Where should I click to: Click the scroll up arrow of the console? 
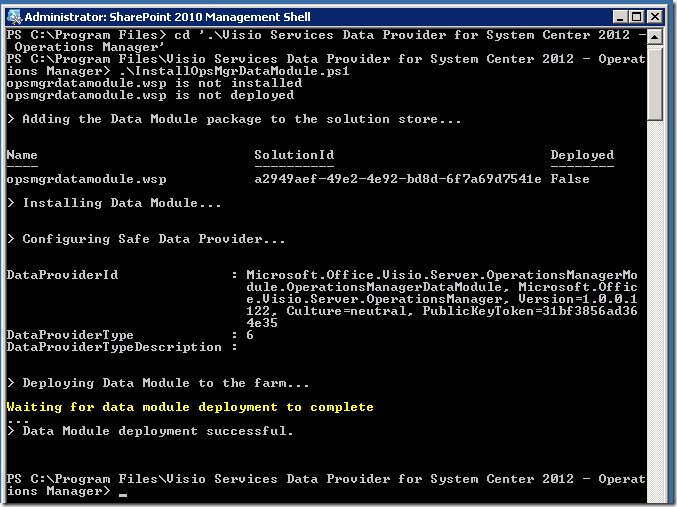point(655,37)
